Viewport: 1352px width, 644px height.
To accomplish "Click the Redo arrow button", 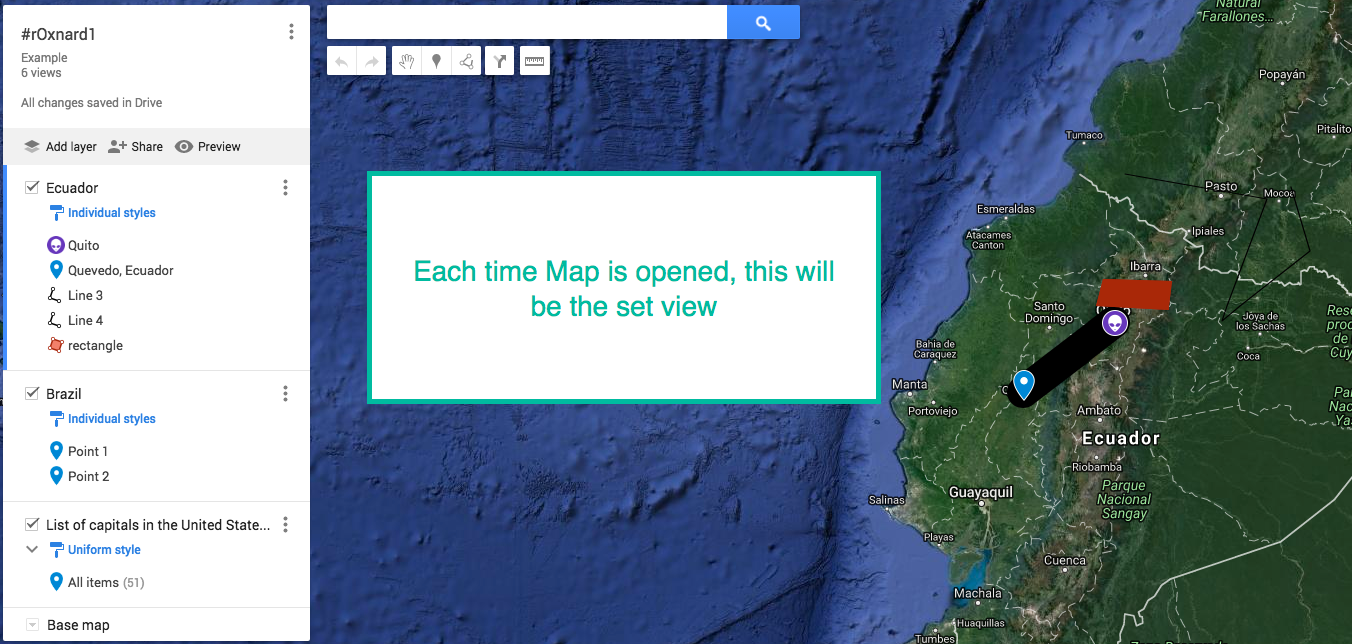I will click(x=371, y=62).
